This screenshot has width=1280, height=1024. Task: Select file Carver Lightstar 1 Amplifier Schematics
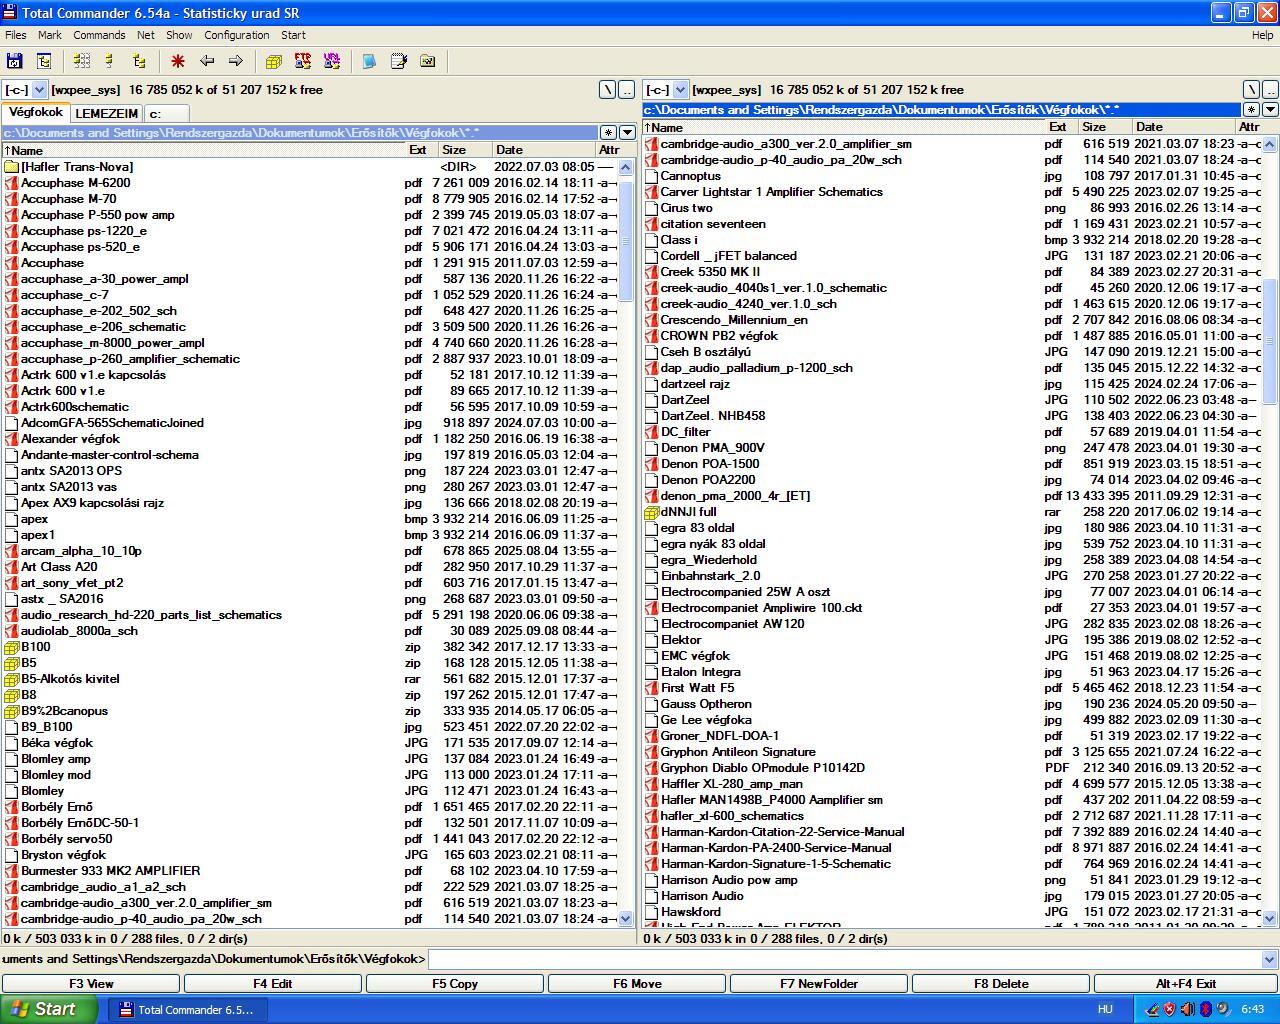click(x=951, y=192)
